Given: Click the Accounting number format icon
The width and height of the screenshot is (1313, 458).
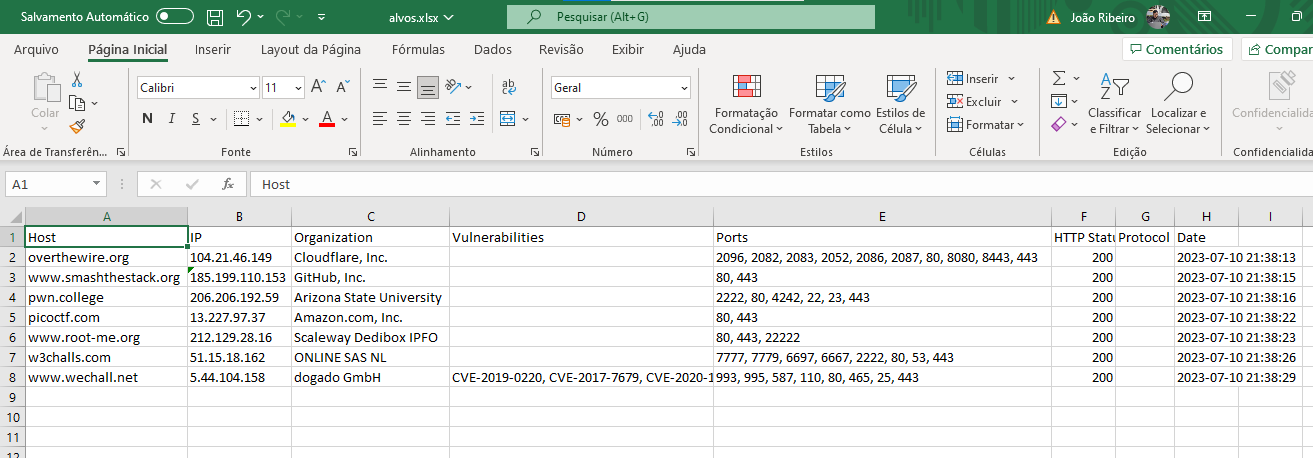Looking at the screenshot, I should pyautogui.click(x=562, y=119).
